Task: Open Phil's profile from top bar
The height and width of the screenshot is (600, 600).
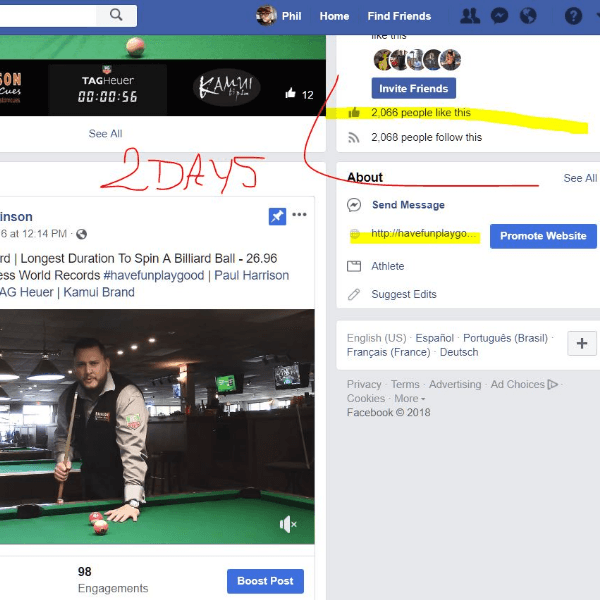Action: coord(281,16)
